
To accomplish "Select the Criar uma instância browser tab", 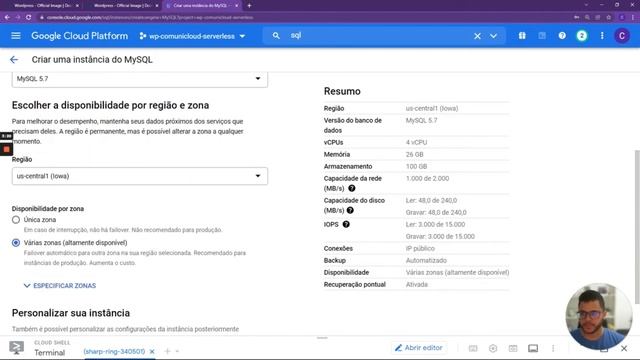I will click(x=202, y=6).
